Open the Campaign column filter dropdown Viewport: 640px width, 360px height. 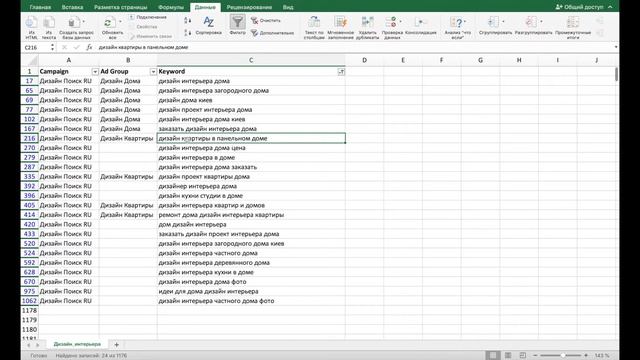95,71
